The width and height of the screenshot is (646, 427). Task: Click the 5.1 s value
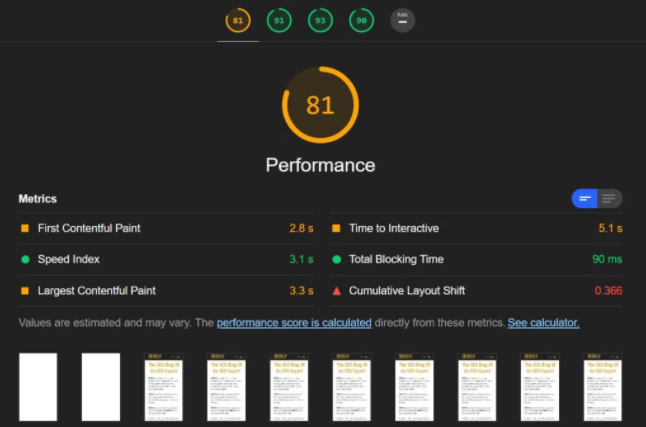point(610,228)
